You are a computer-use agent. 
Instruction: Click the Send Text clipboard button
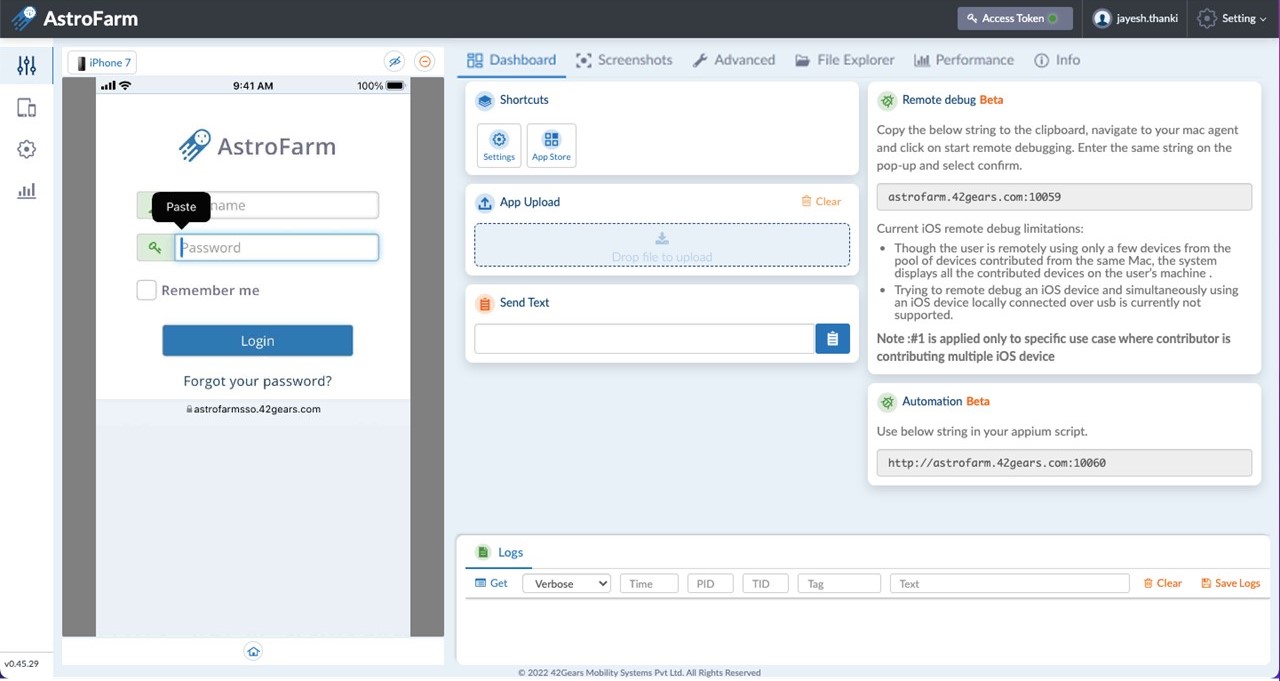(x=832, y=339)
